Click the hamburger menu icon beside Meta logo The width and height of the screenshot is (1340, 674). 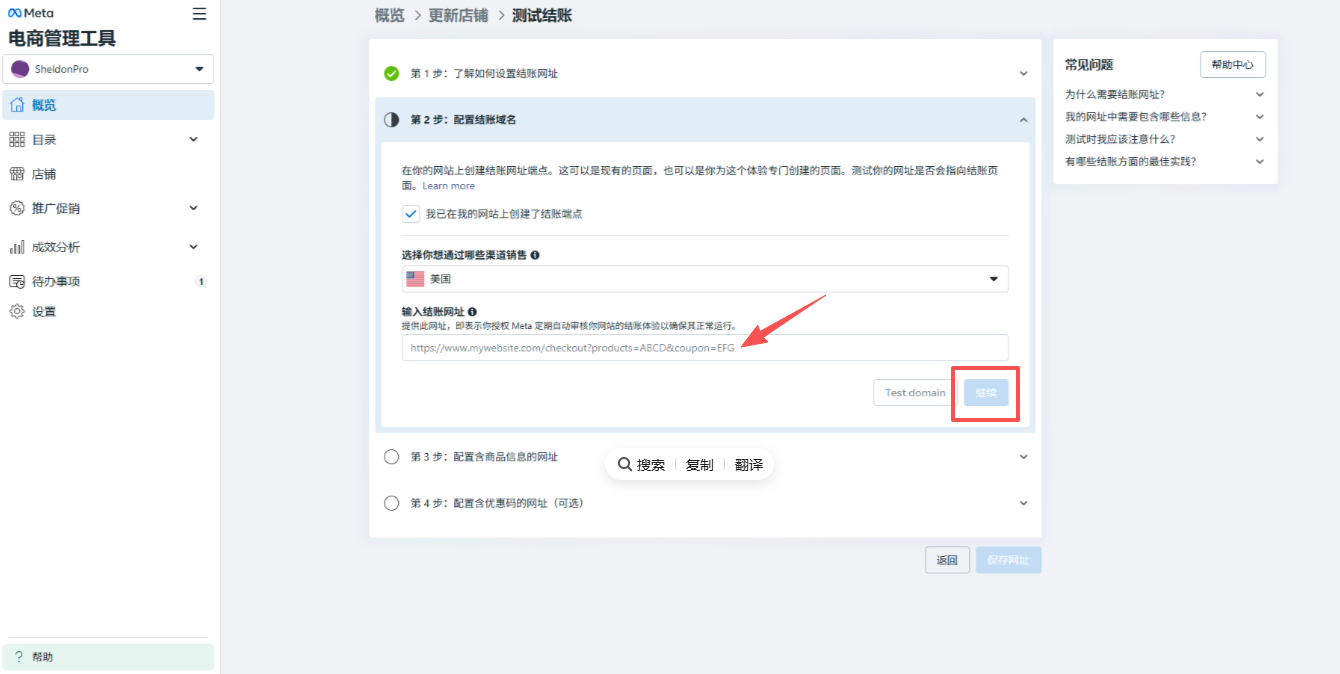coord(200,14)
